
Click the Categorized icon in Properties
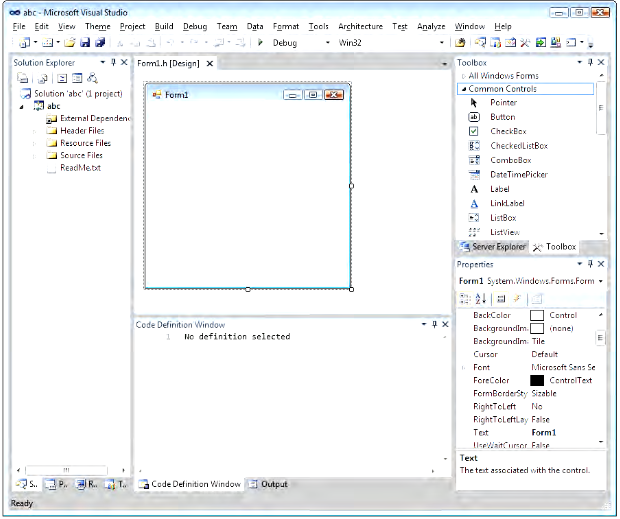coord(465,299)
